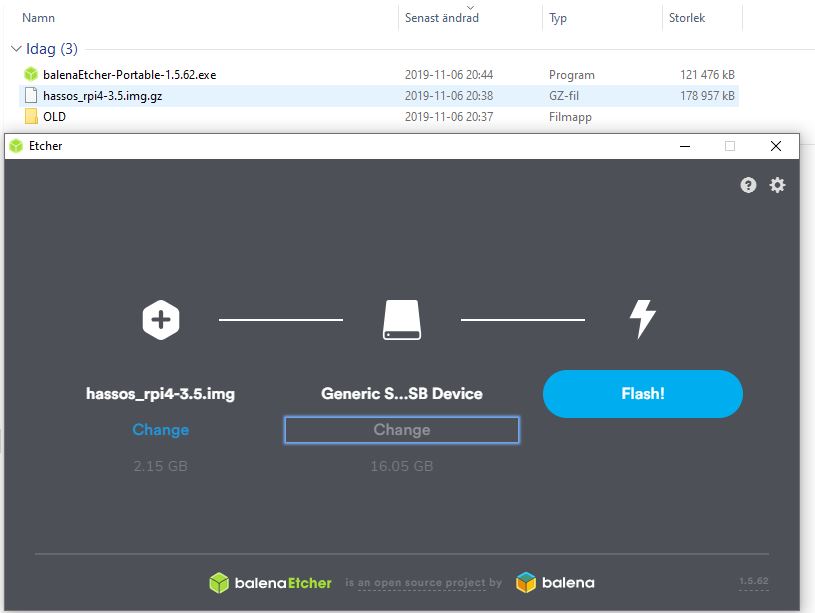Select the OLD folder name
The image size is (815, 613).
[55, 116]
